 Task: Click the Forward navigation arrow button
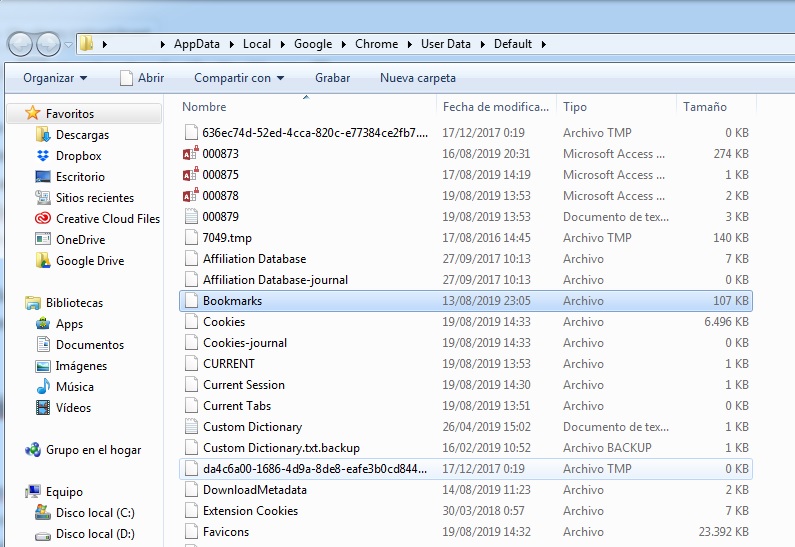(x=48, y=44)
